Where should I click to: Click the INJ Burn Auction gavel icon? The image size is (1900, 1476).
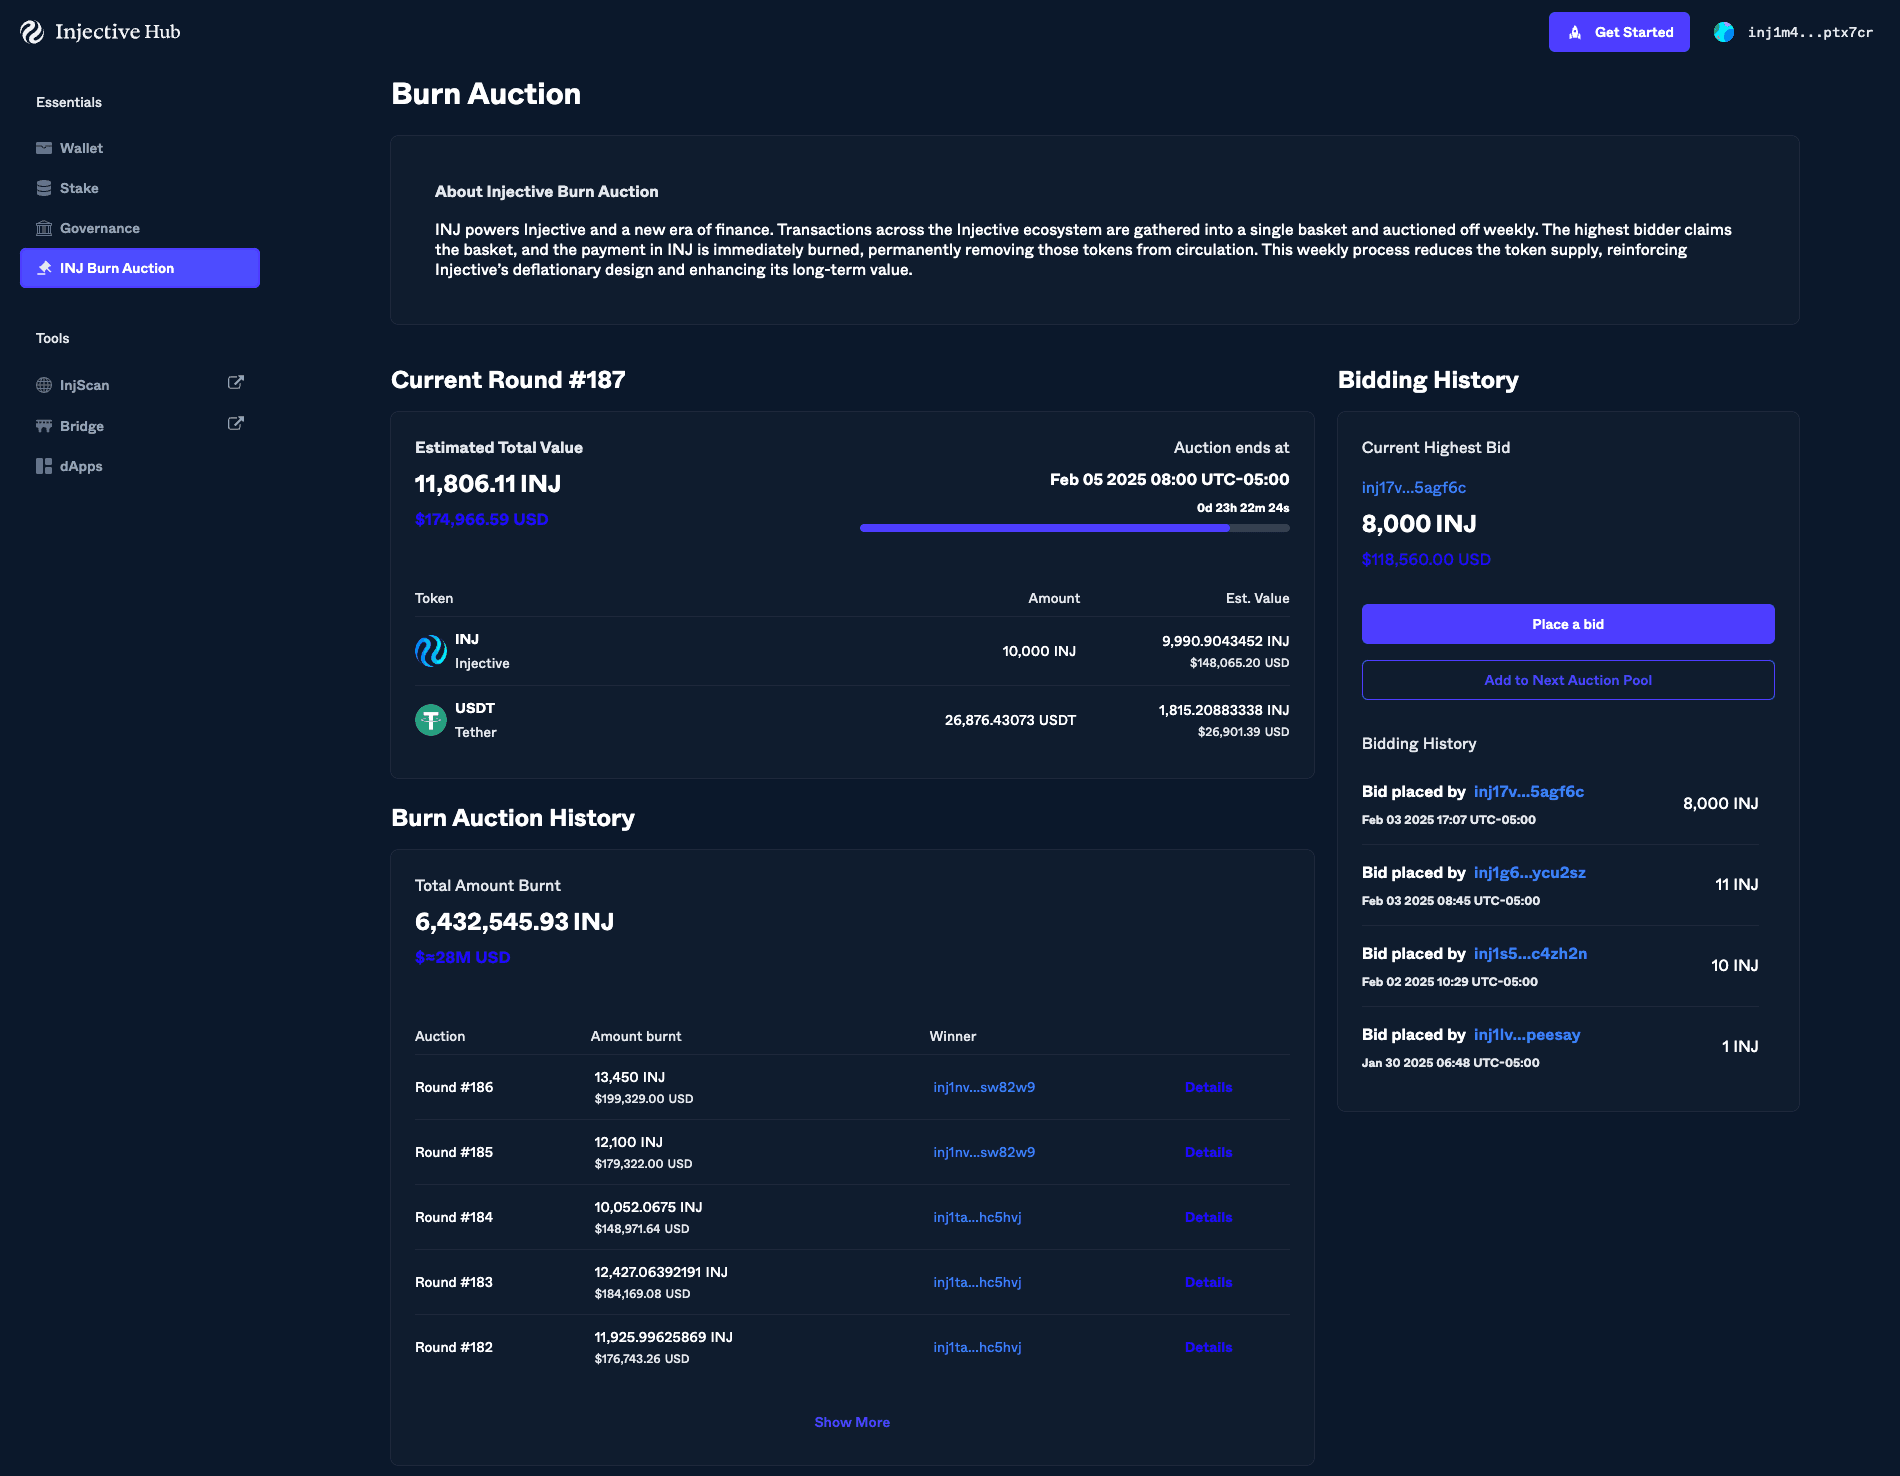44,268
